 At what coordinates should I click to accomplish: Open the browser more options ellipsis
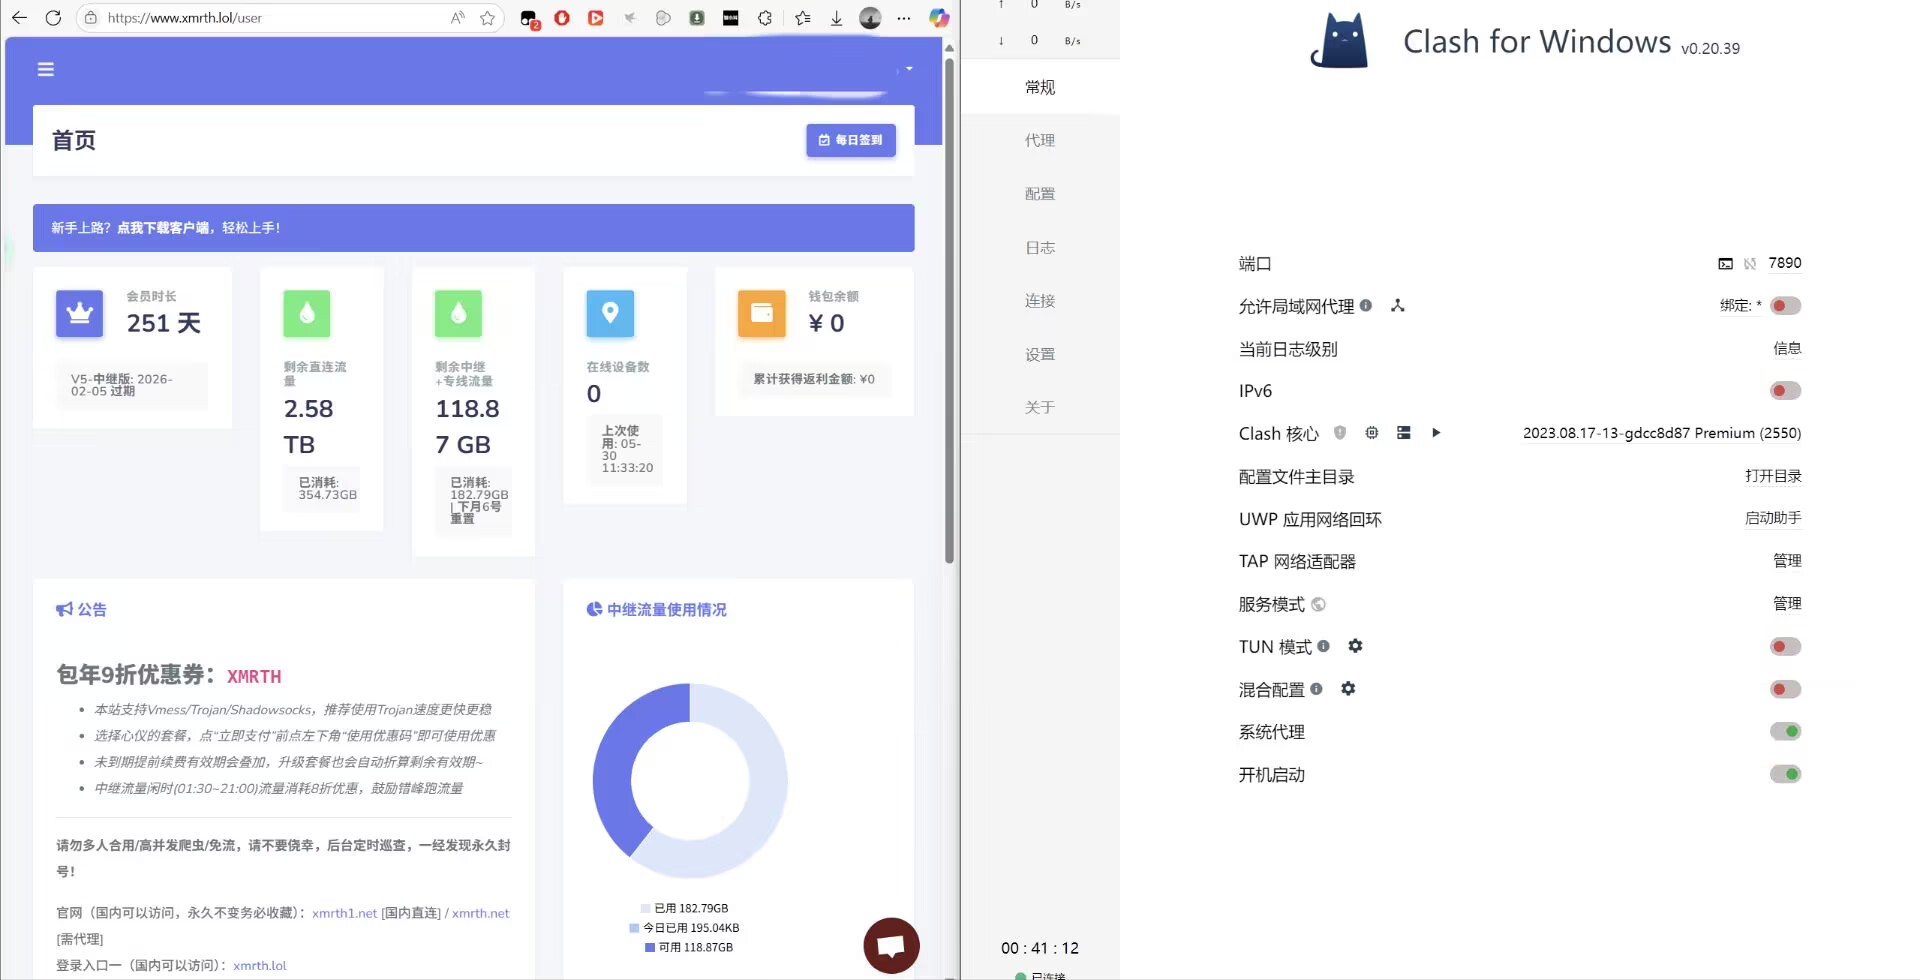tap(904, 18)
